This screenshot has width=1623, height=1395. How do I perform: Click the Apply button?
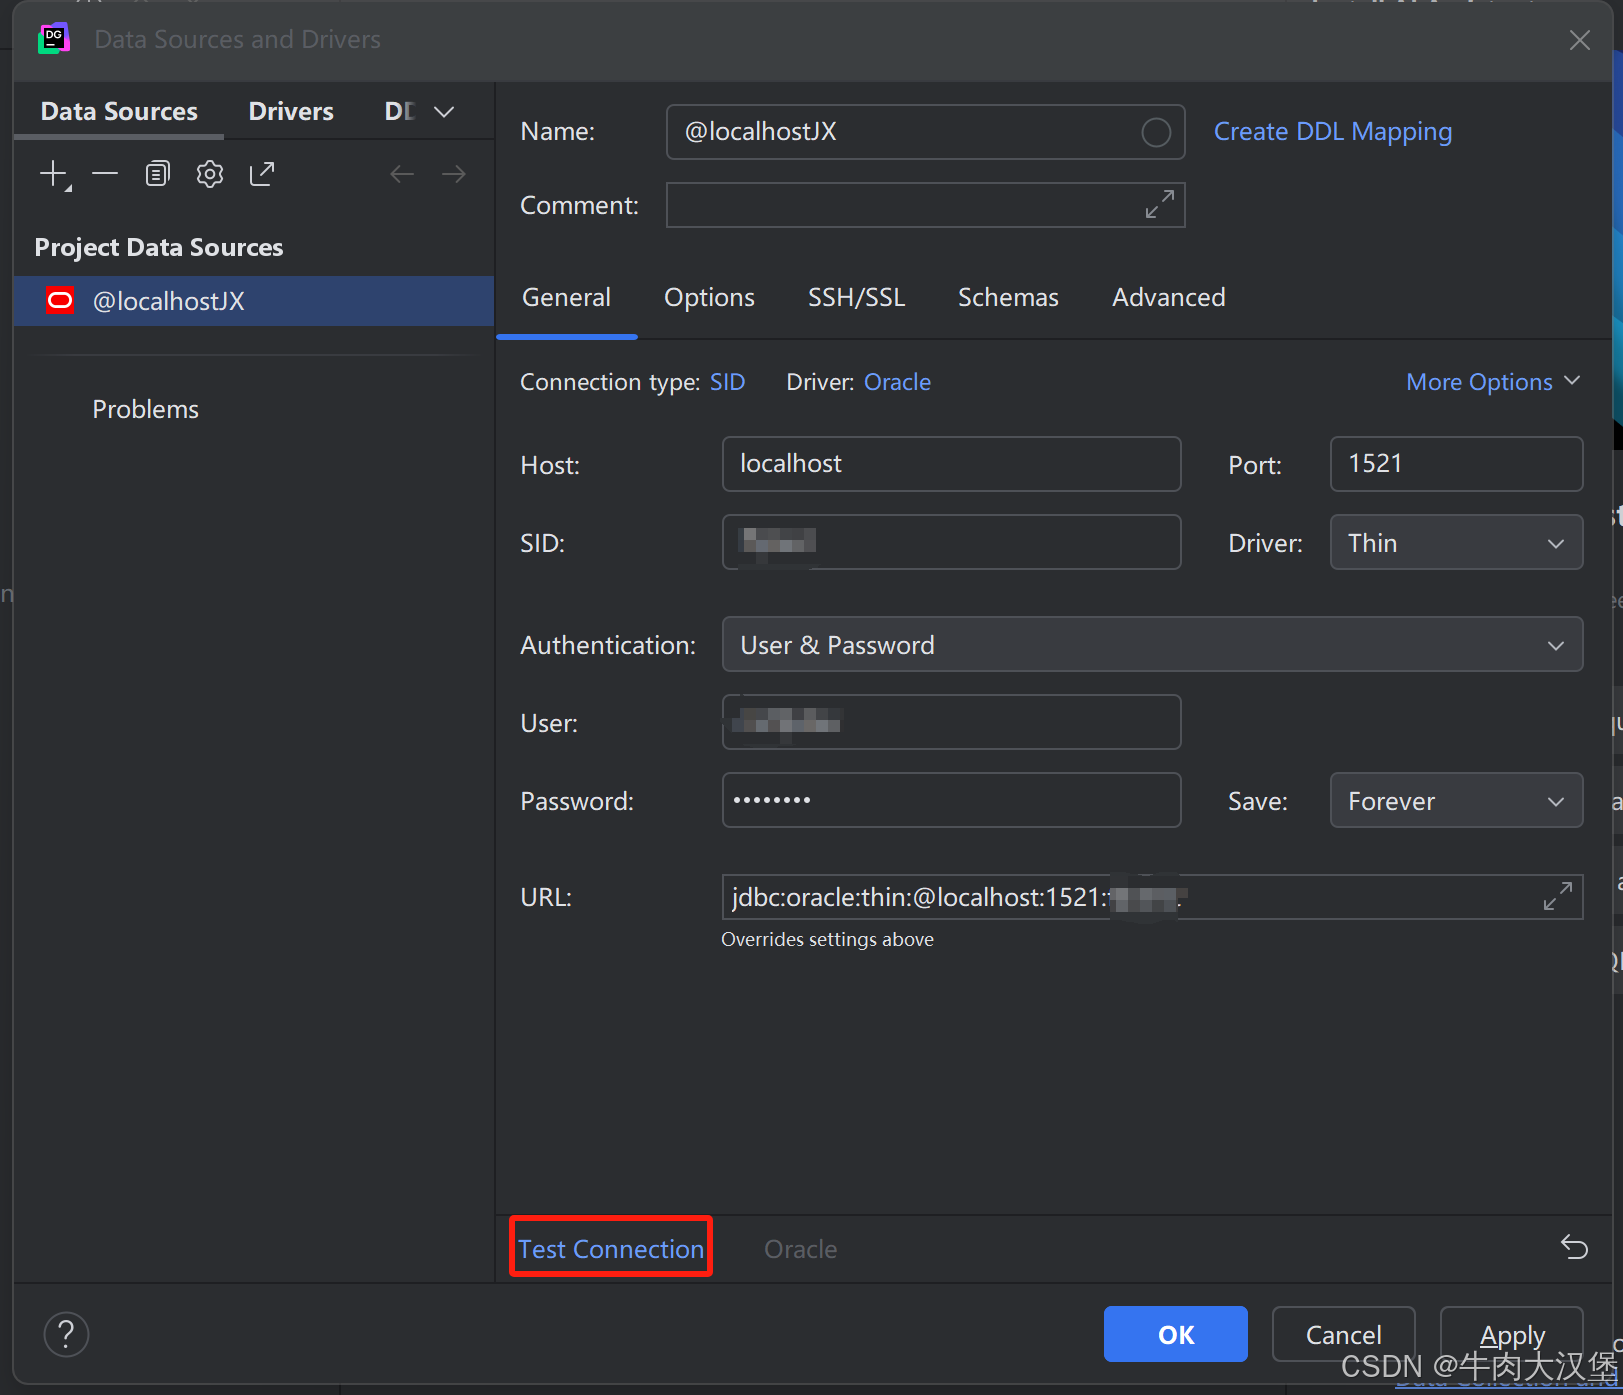click(1511, 1334)
